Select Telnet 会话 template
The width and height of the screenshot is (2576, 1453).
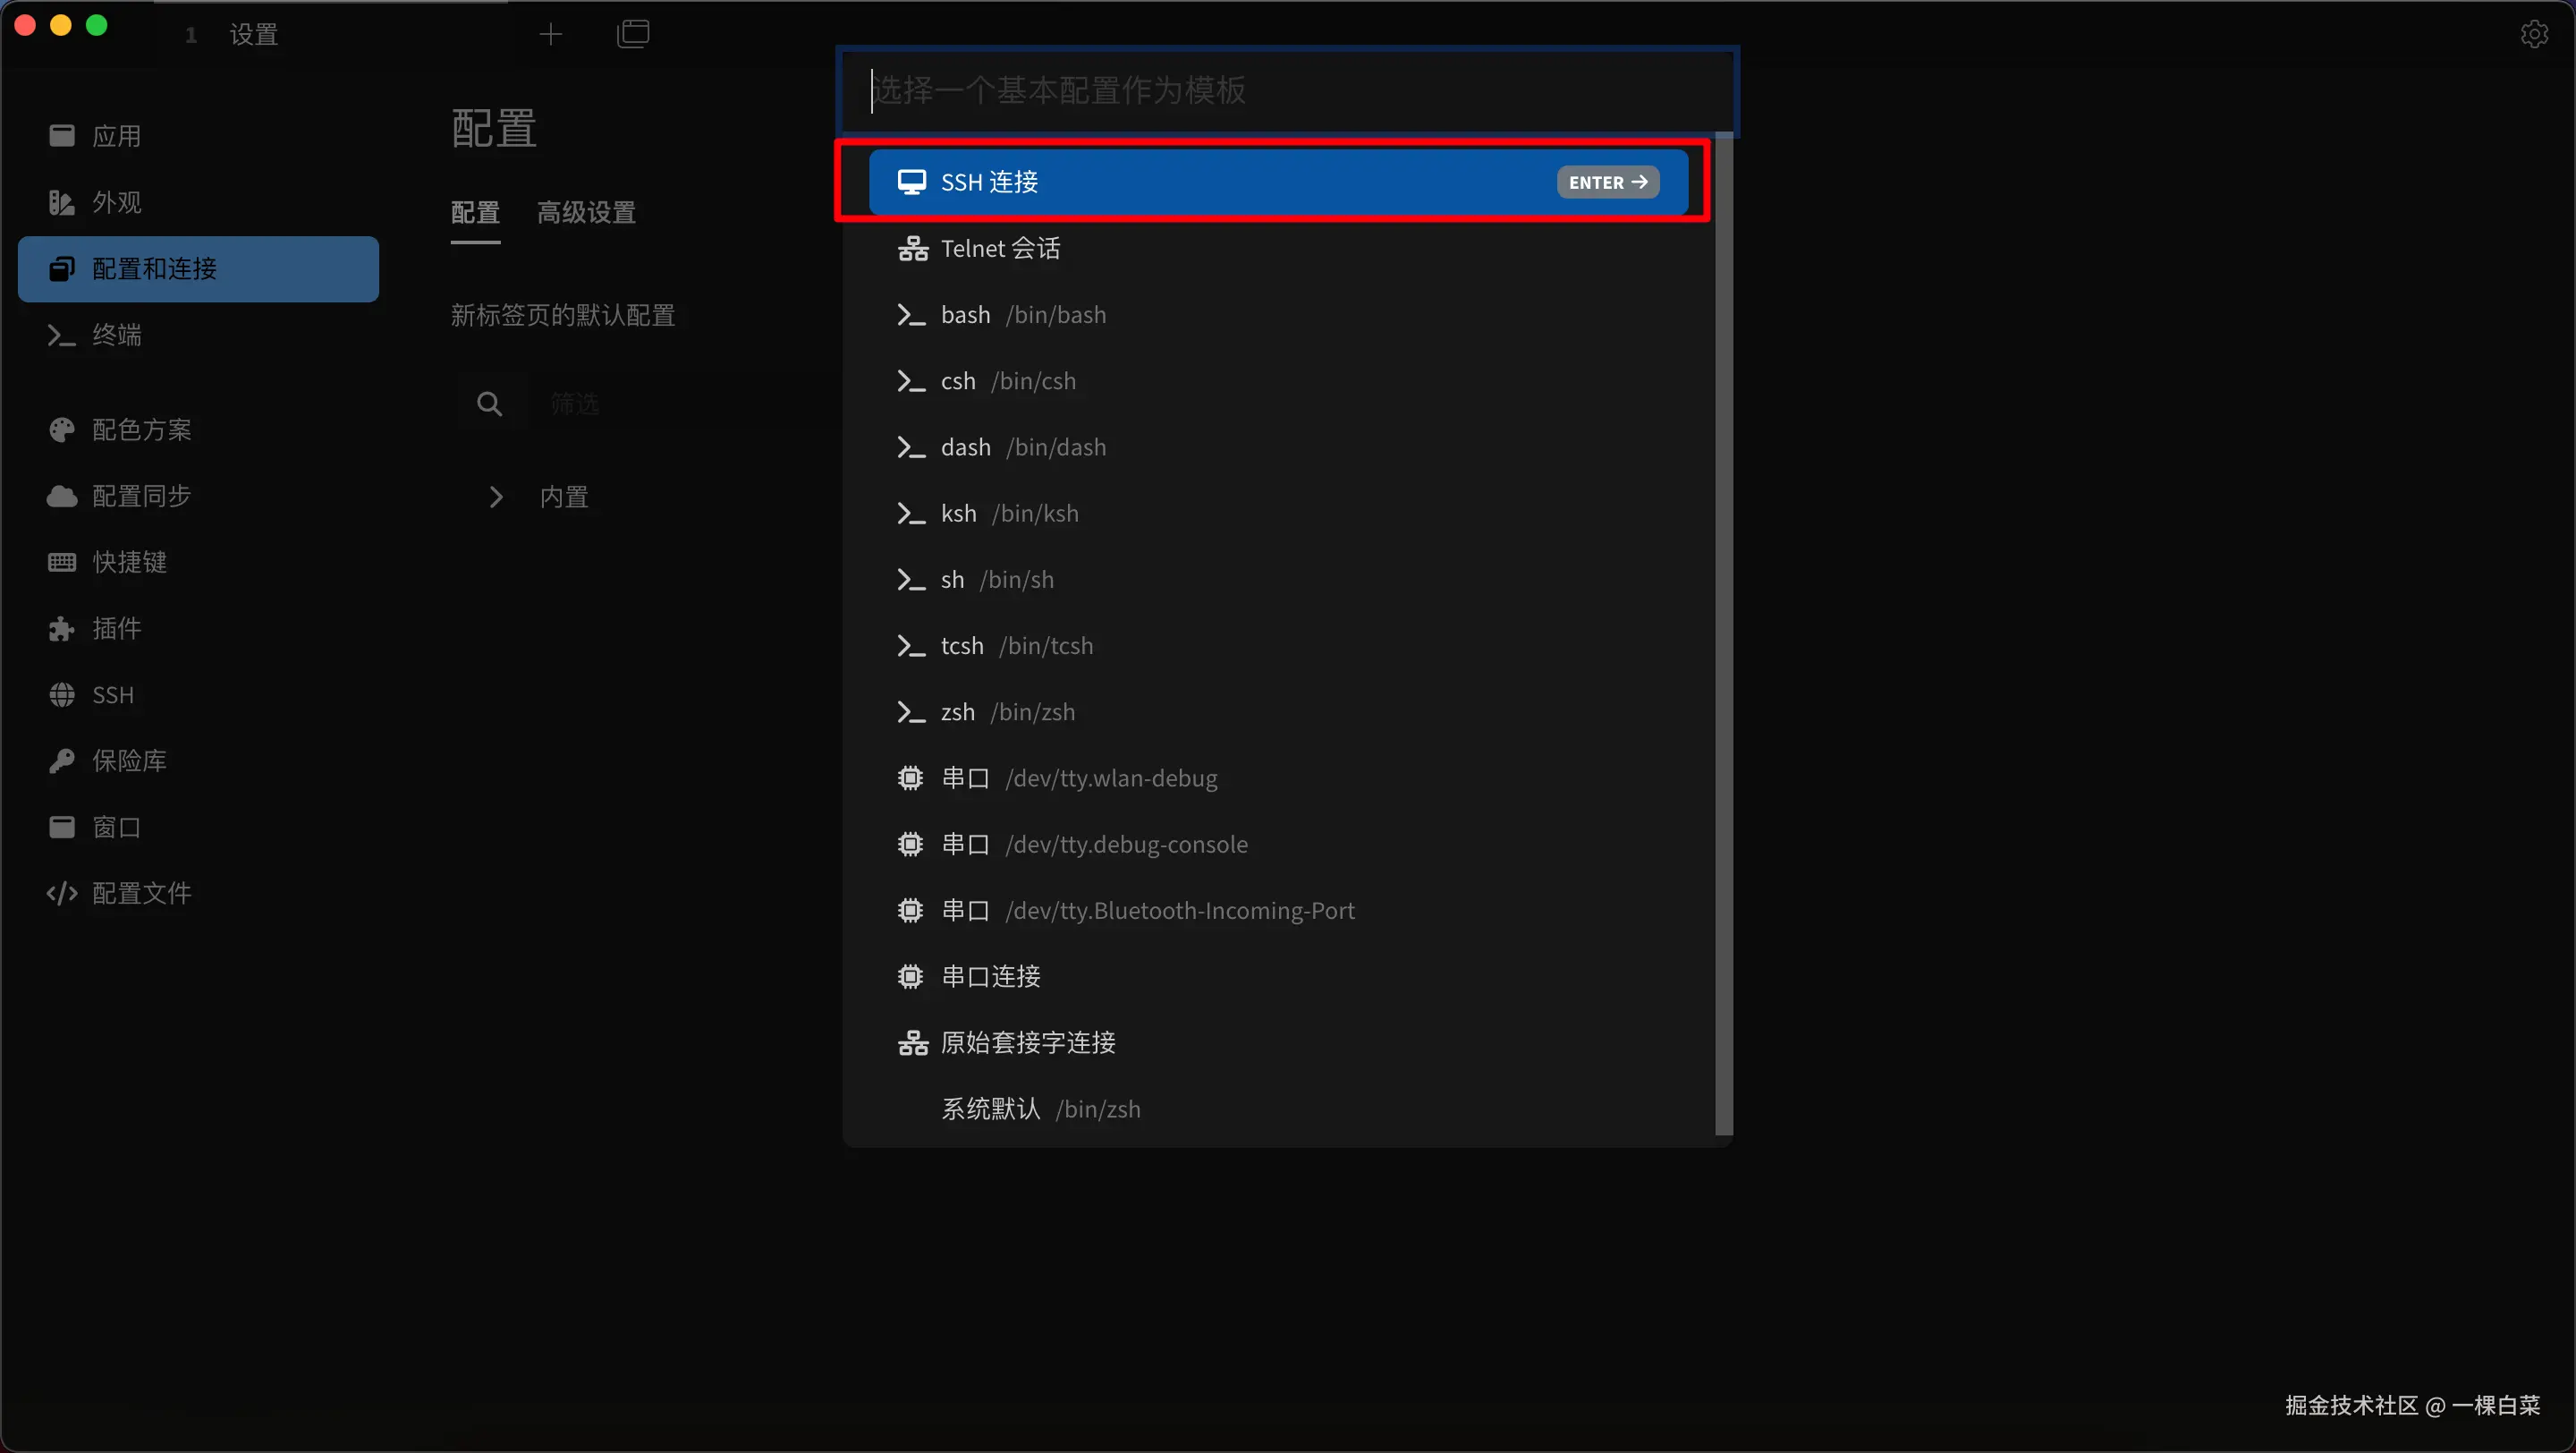pos(1000,248)
